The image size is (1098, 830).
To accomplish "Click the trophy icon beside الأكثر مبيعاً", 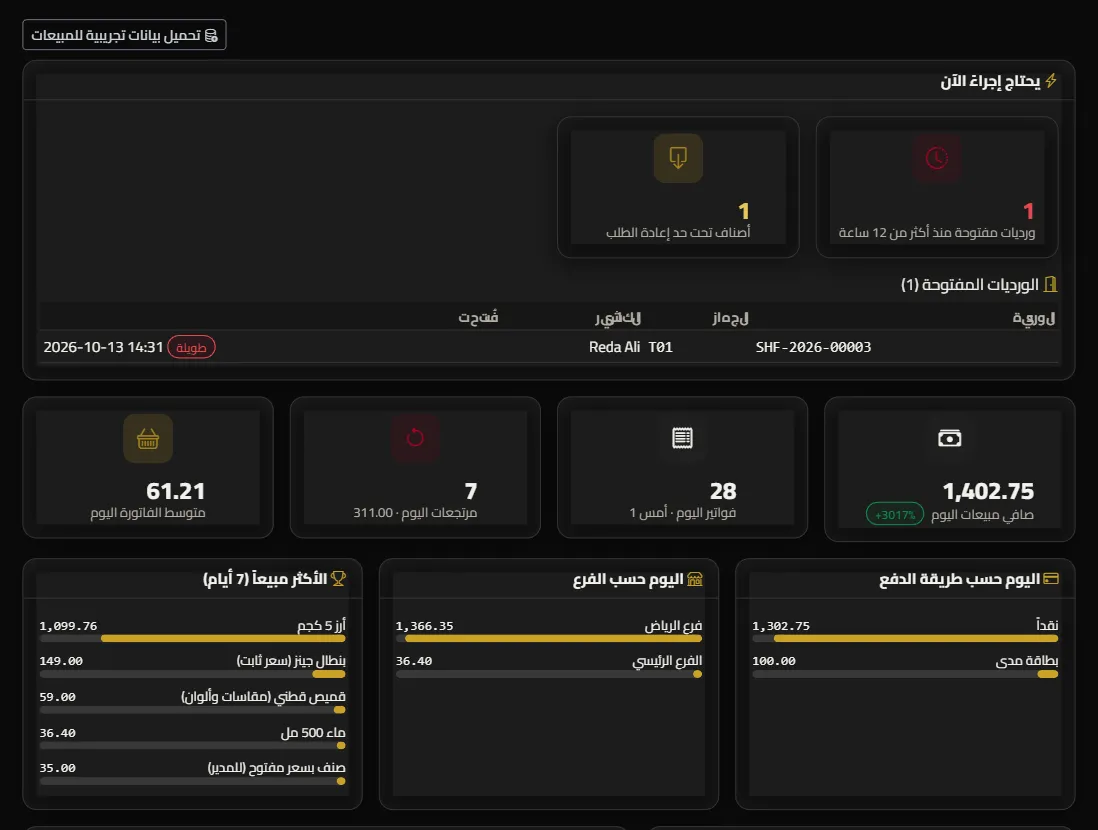I will pyautogui.click(x=338, y=579).
